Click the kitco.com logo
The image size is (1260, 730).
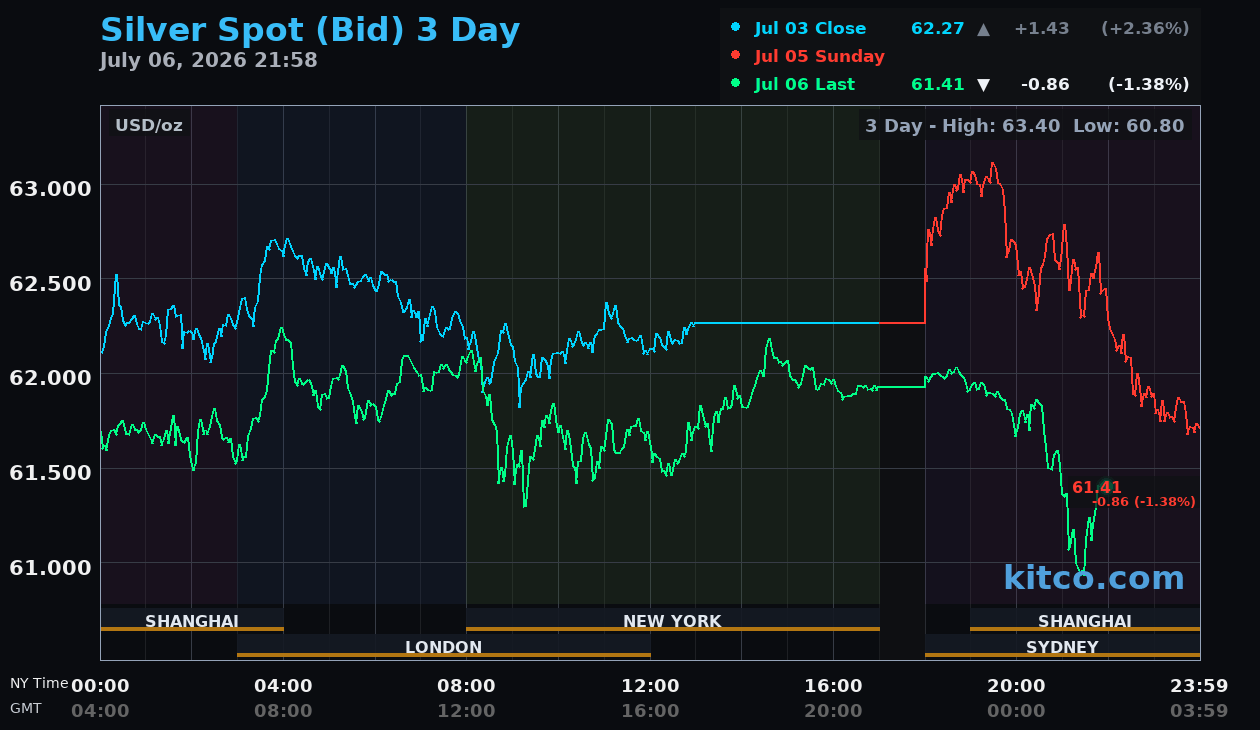point(1094,578)
